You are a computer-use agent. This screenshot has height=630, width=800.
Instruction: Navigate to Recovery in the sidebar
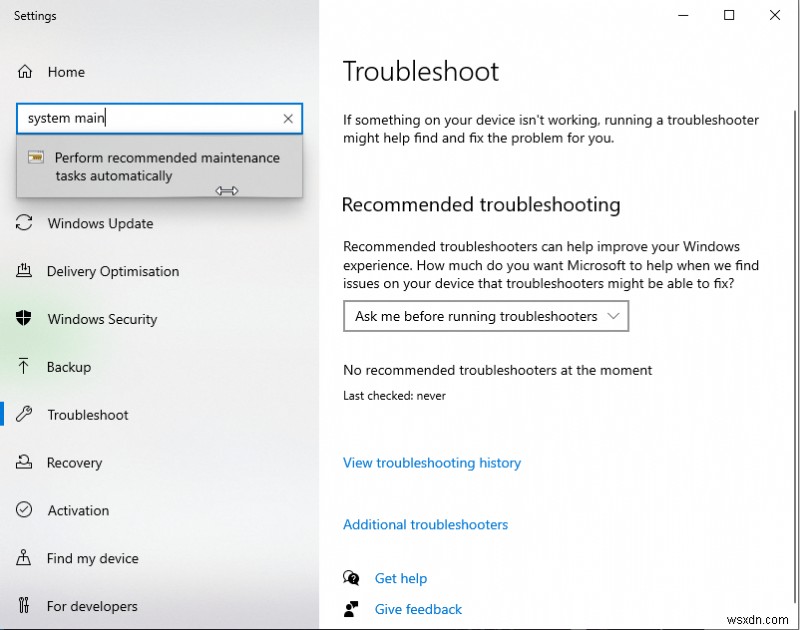tap(75, 463)
